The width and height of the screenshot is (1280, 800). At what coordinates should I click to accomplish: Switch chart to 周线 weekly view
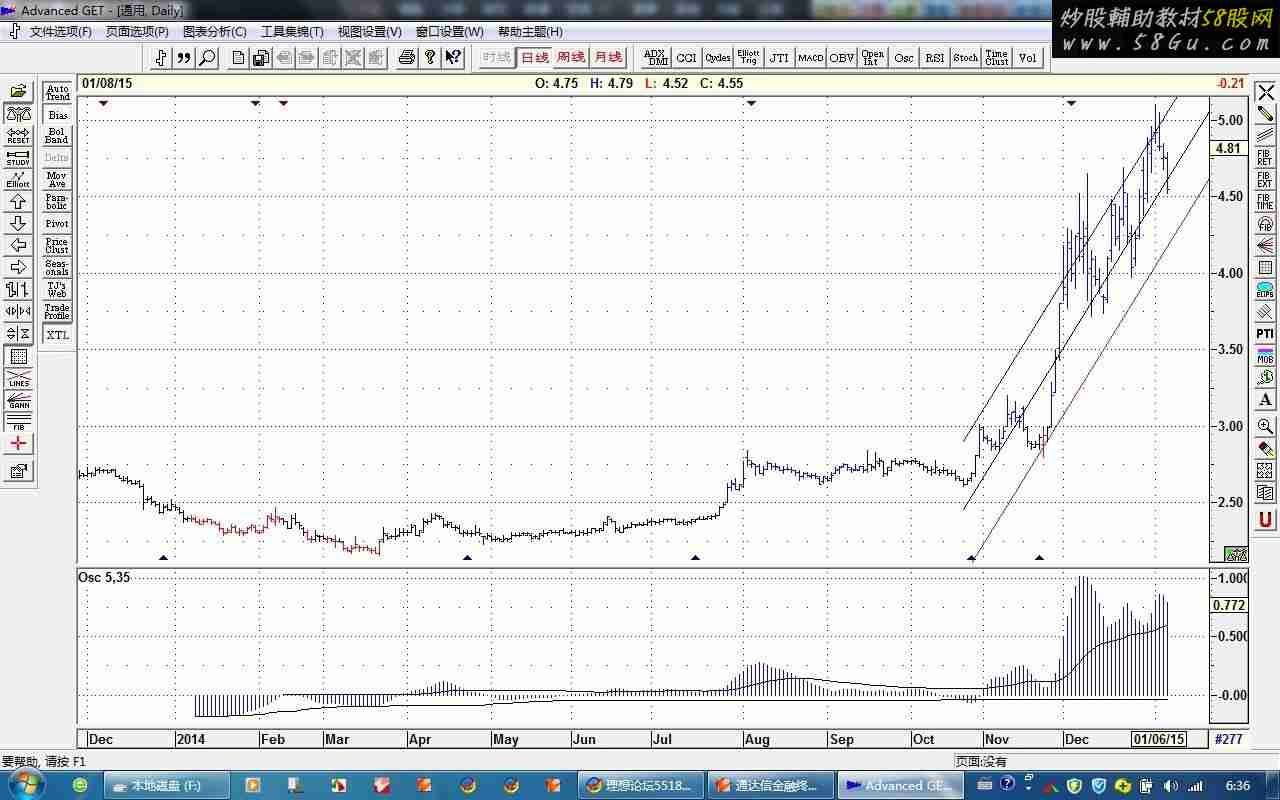click(x=571, y=57)
